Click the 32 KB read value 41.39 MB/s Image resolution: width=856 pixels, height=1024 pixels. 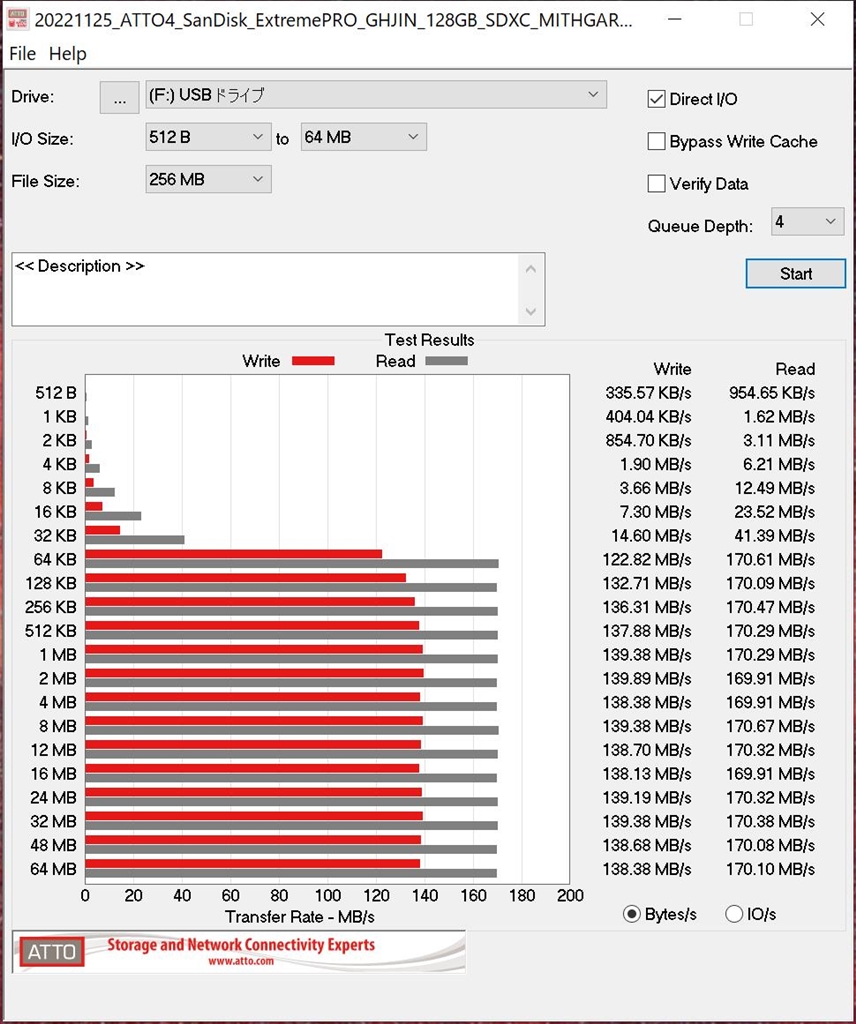click(x=774, y=536)
